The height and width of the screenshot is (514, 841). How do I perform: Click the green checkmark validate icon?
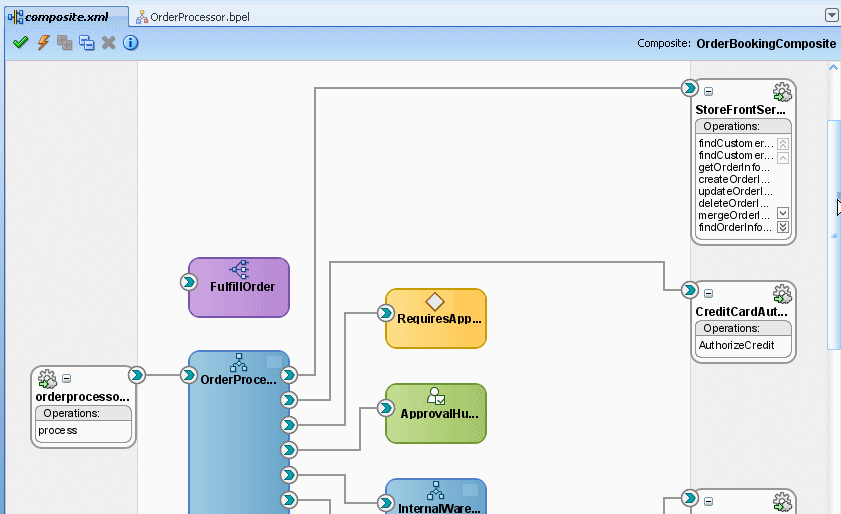(x=20, y=42)
